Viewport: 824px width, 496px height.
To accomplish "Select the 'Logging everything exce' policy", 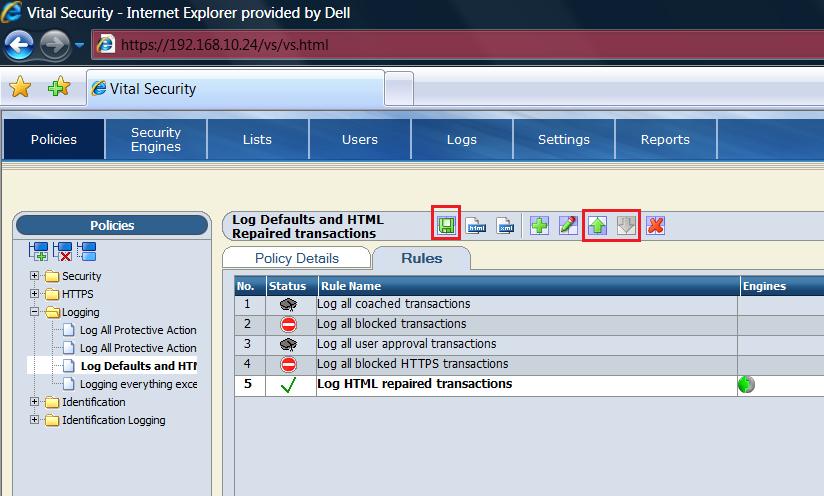I will [x=138, y=384].
